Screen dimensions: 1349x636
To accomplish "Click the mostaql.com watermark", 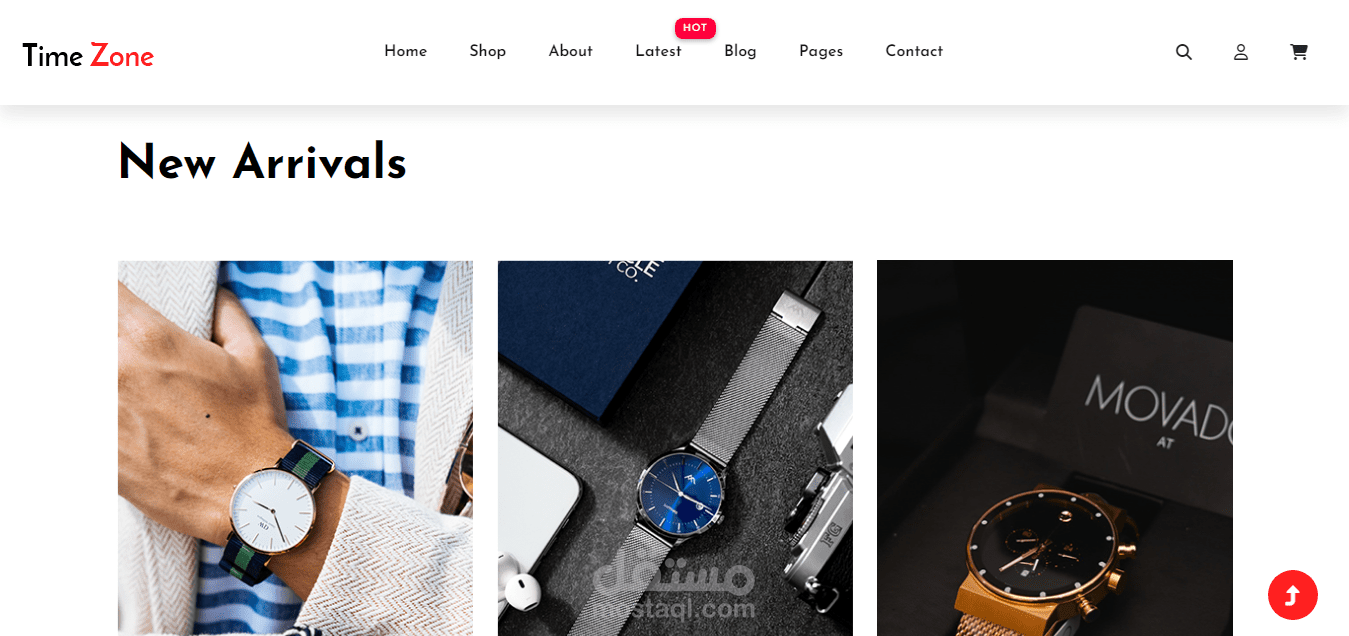I will tap(673, 588).
